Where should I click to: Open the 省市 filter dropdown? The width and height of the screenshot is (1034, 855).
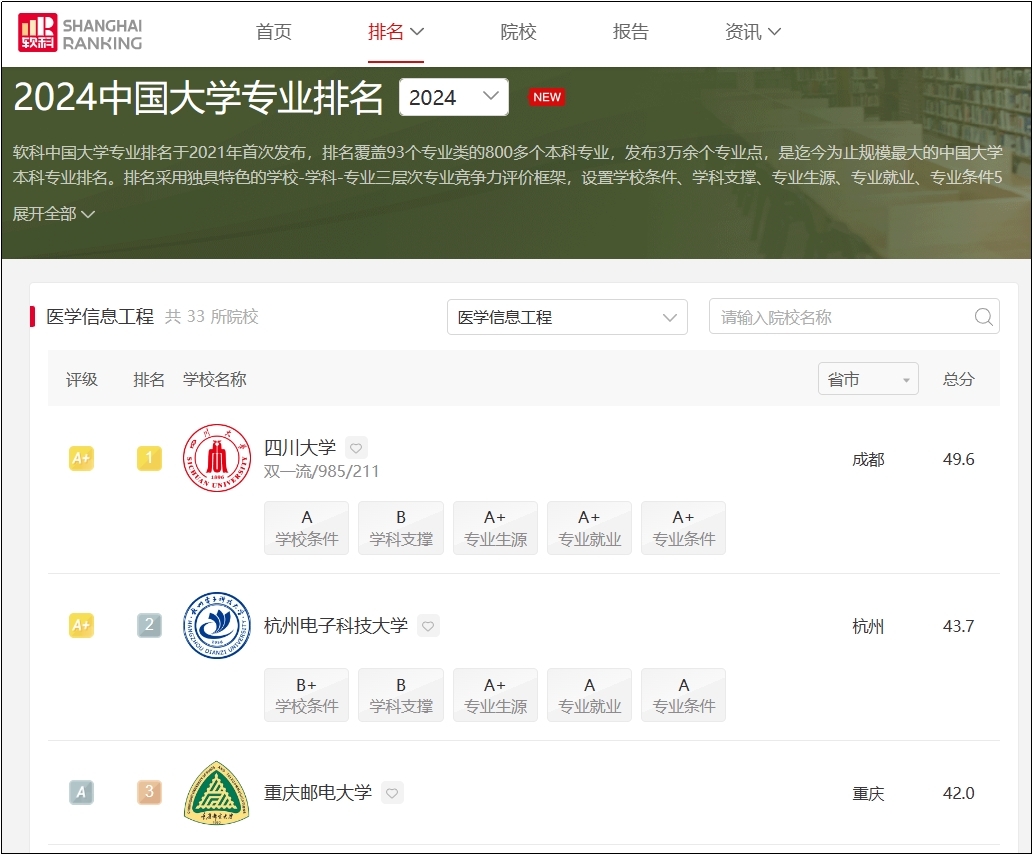867,379
